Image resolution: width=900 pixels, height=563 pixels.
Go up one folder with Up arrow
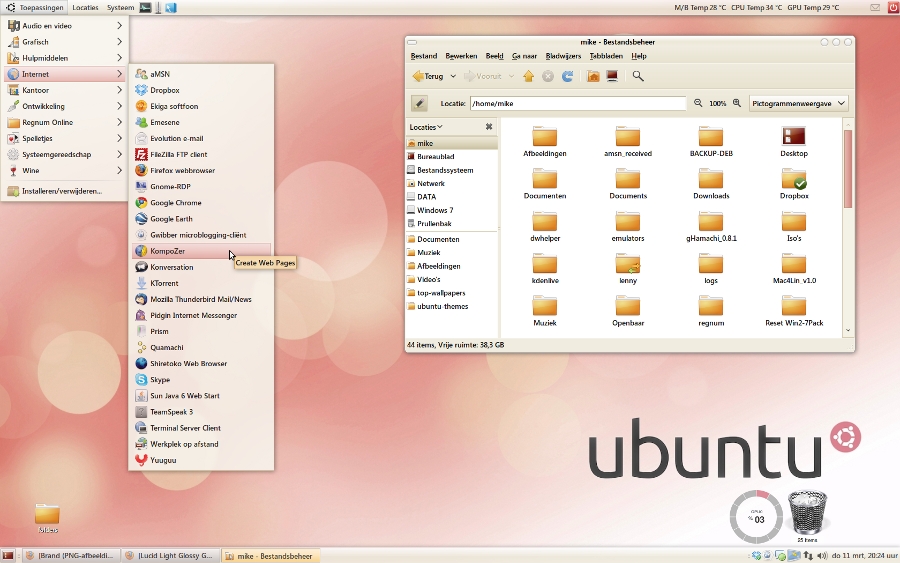(x=529, y=76)
